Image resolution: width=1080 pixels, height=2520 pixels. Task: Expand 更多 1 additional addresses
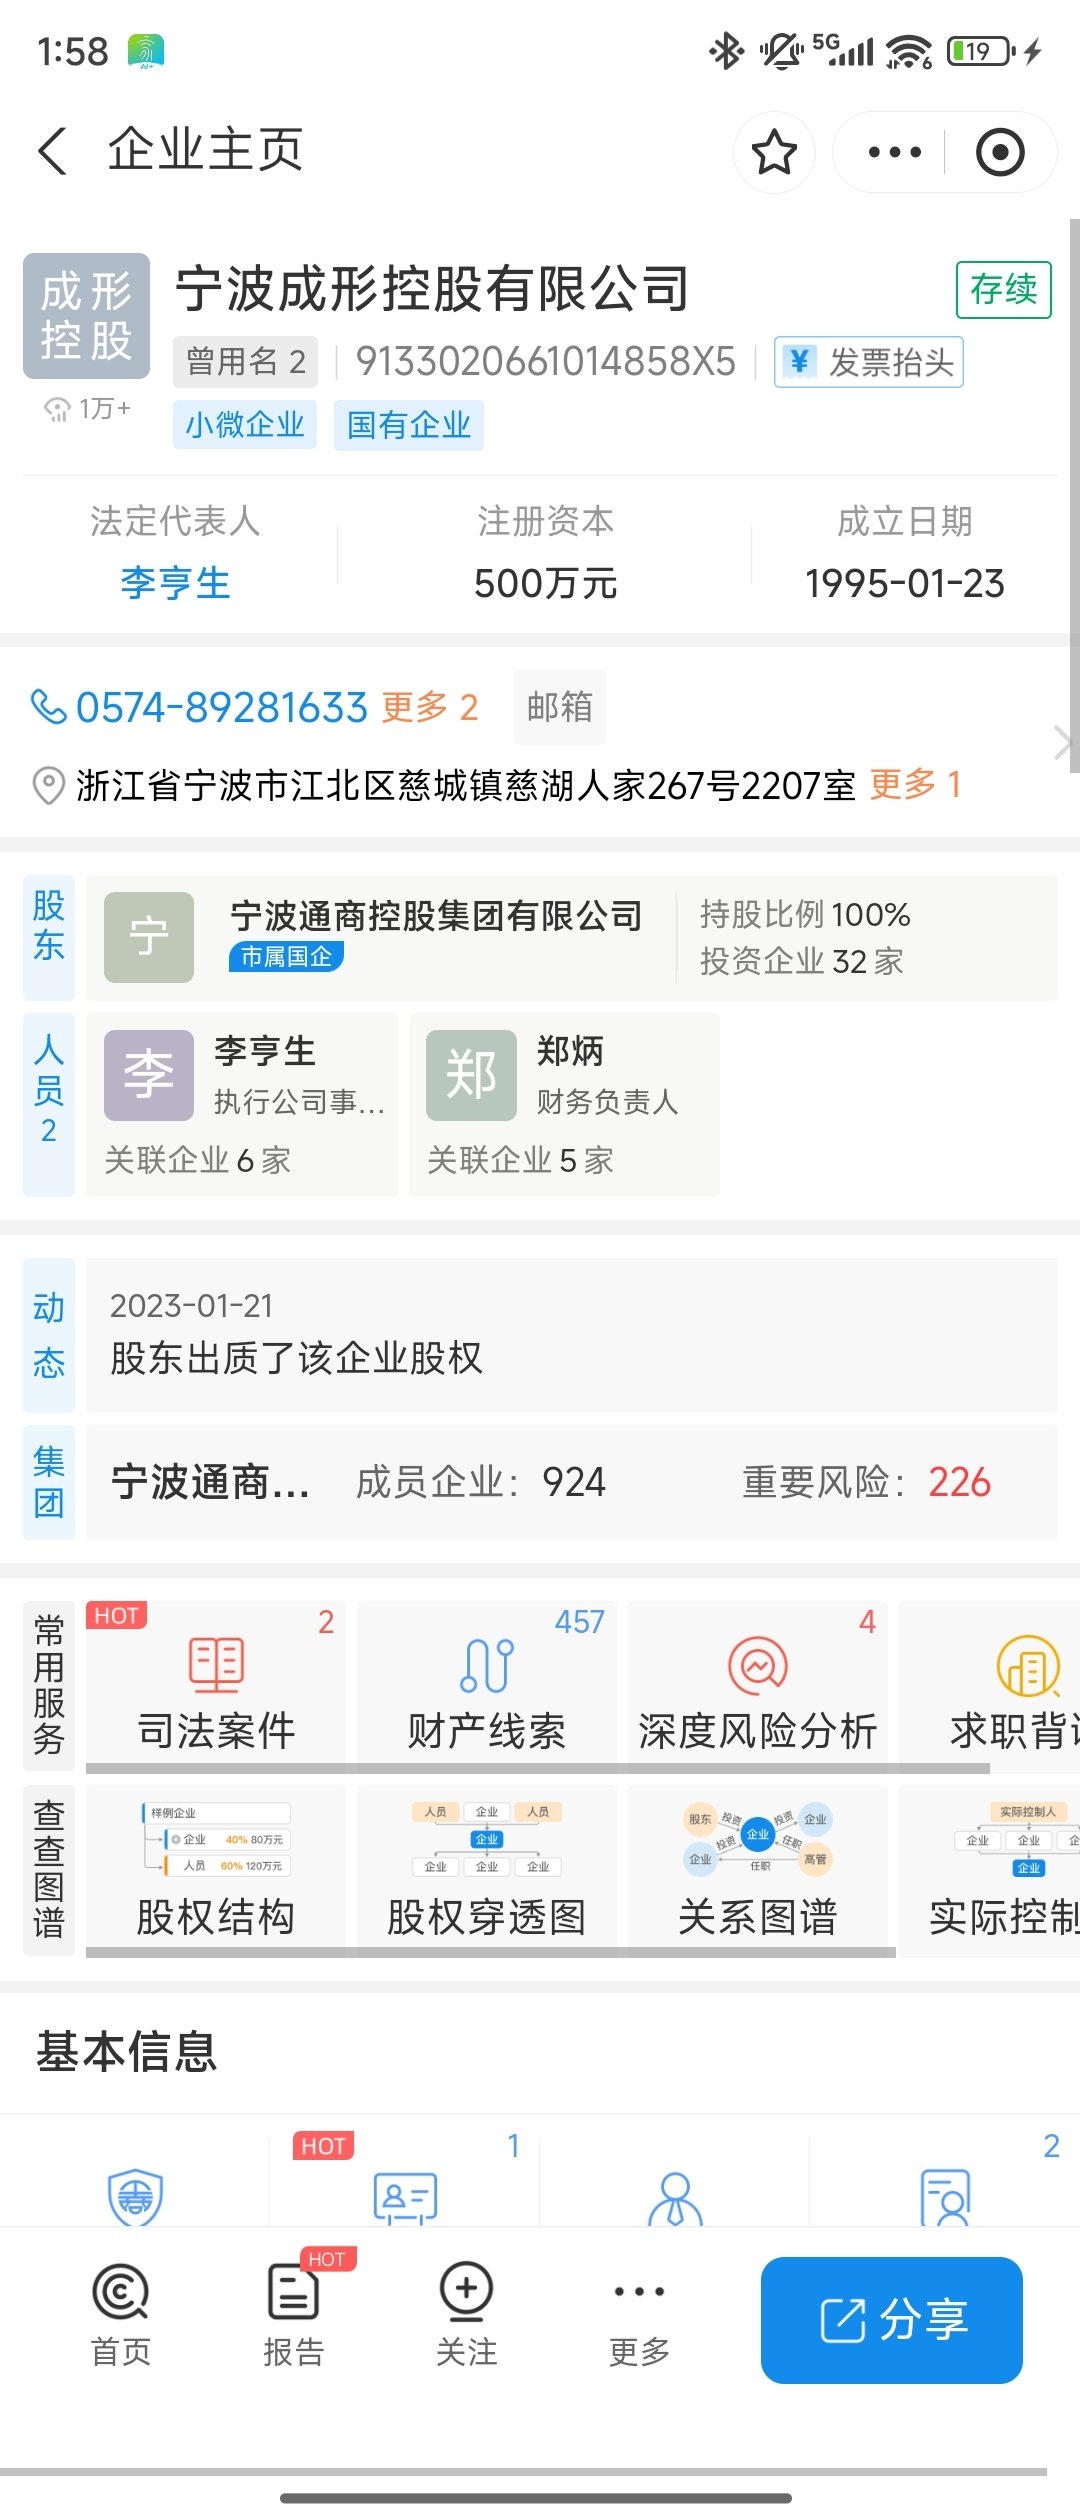tap(915, 785)
